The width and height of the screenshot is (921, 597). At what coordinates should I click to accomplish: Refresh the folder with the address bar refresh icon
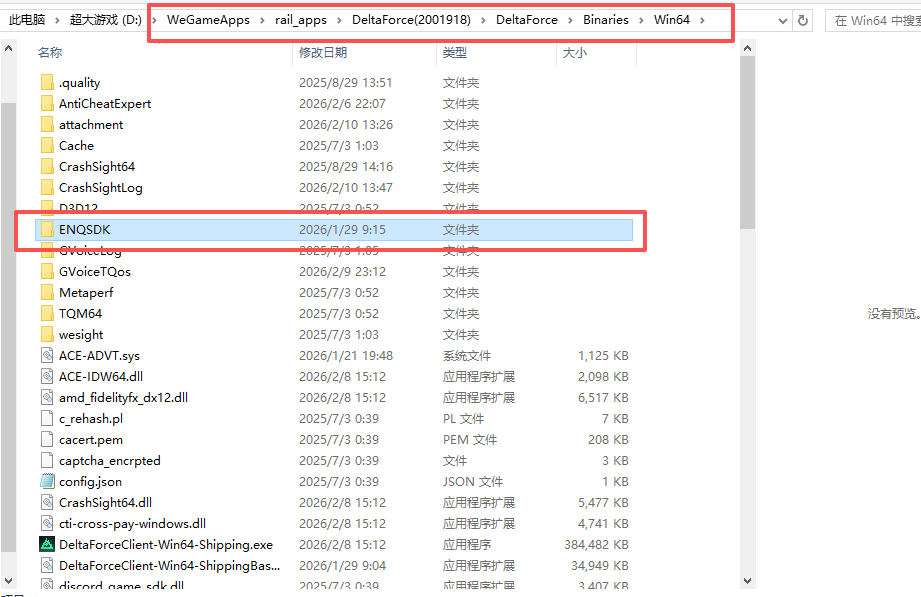[803, 20]
